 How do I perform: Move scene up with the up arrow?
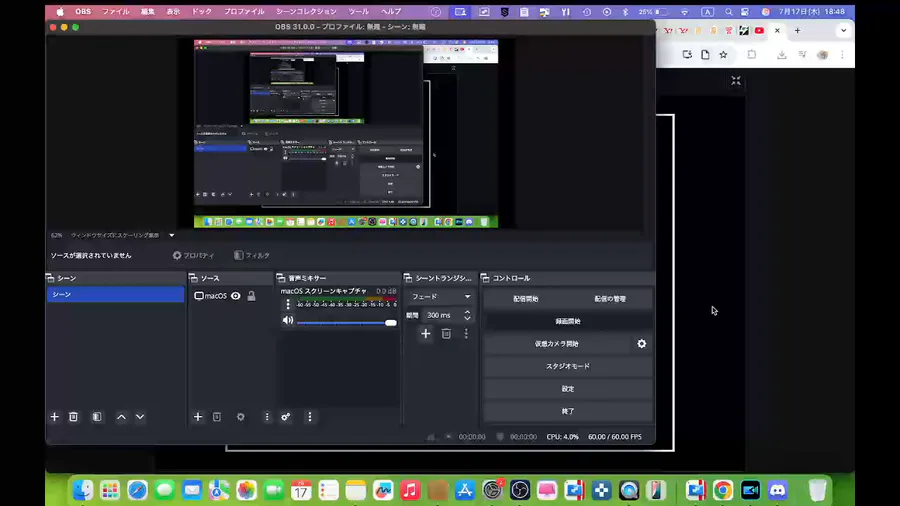click(x=121, y=417)
